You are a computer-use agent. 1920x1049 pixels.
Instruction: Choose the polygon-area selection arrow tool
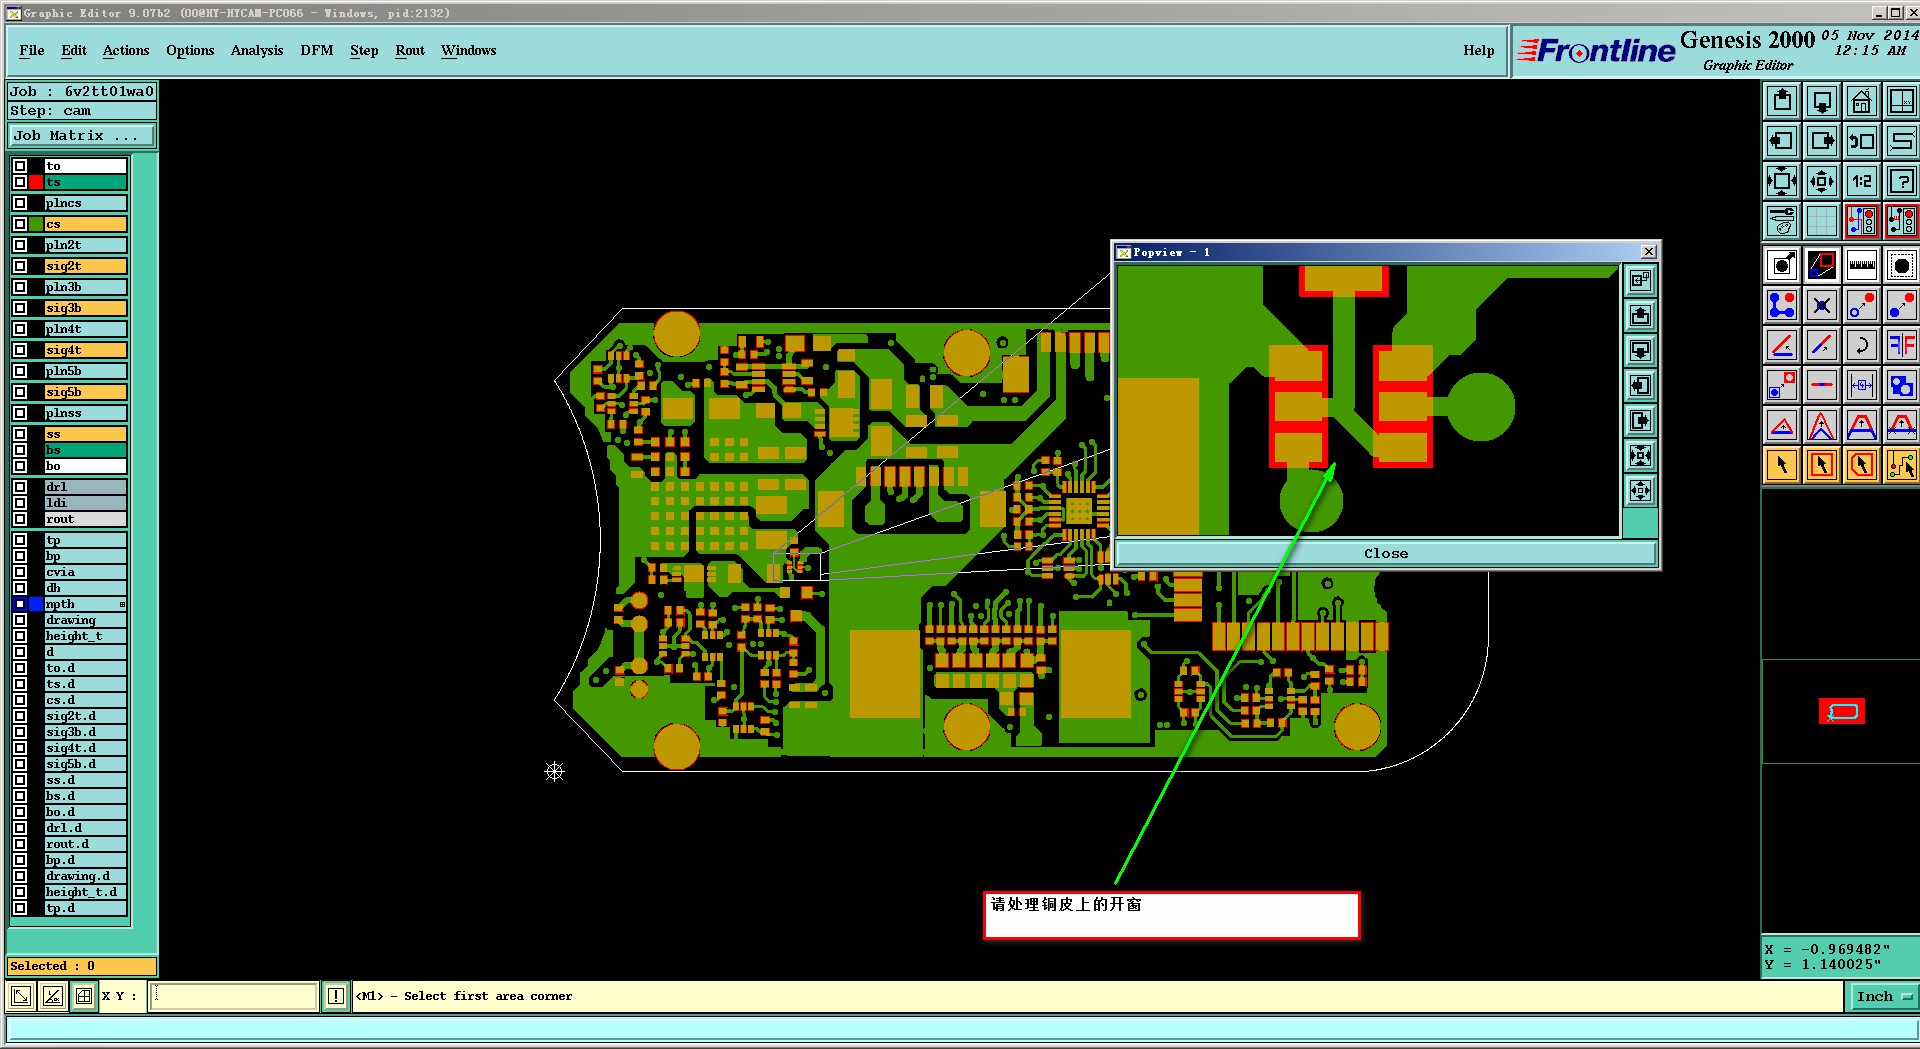tap(1862, 465)
